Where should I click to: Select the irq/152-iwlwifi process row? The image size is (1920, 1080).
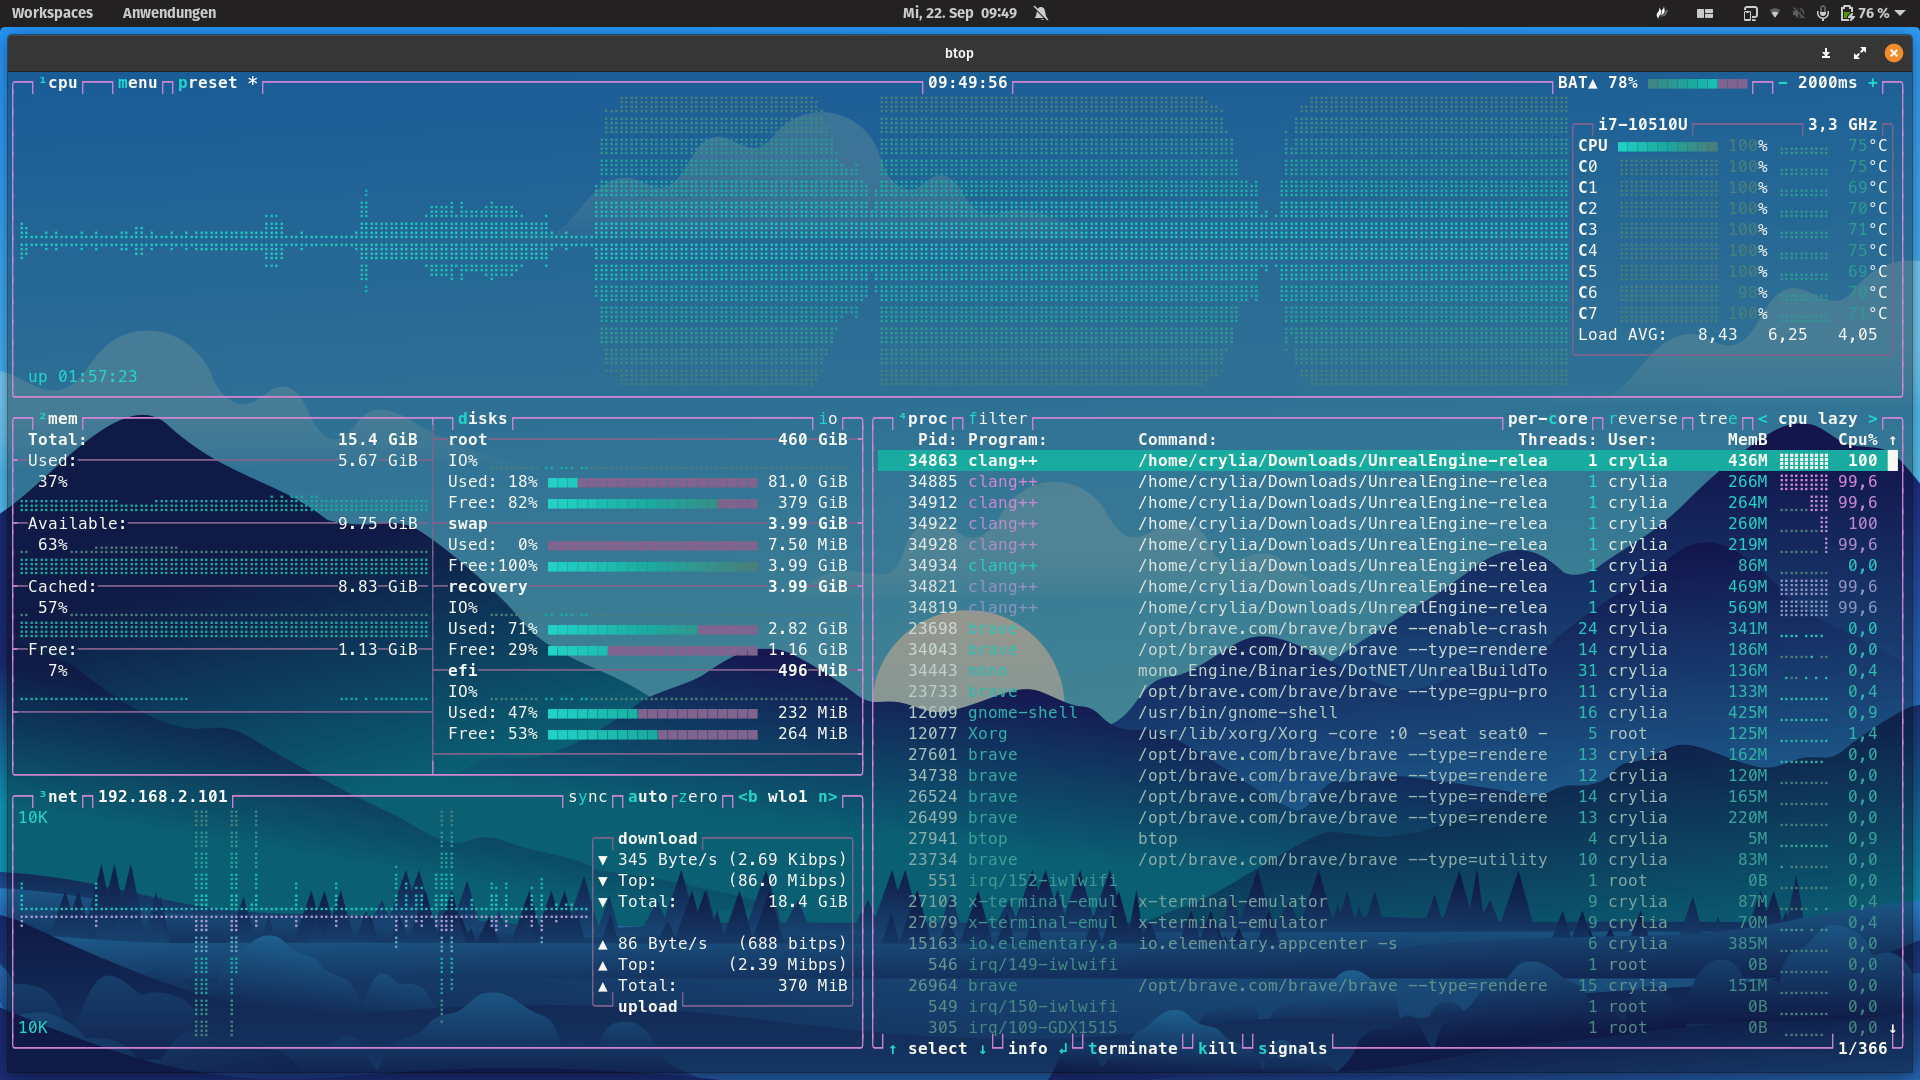coord(1383,881)
